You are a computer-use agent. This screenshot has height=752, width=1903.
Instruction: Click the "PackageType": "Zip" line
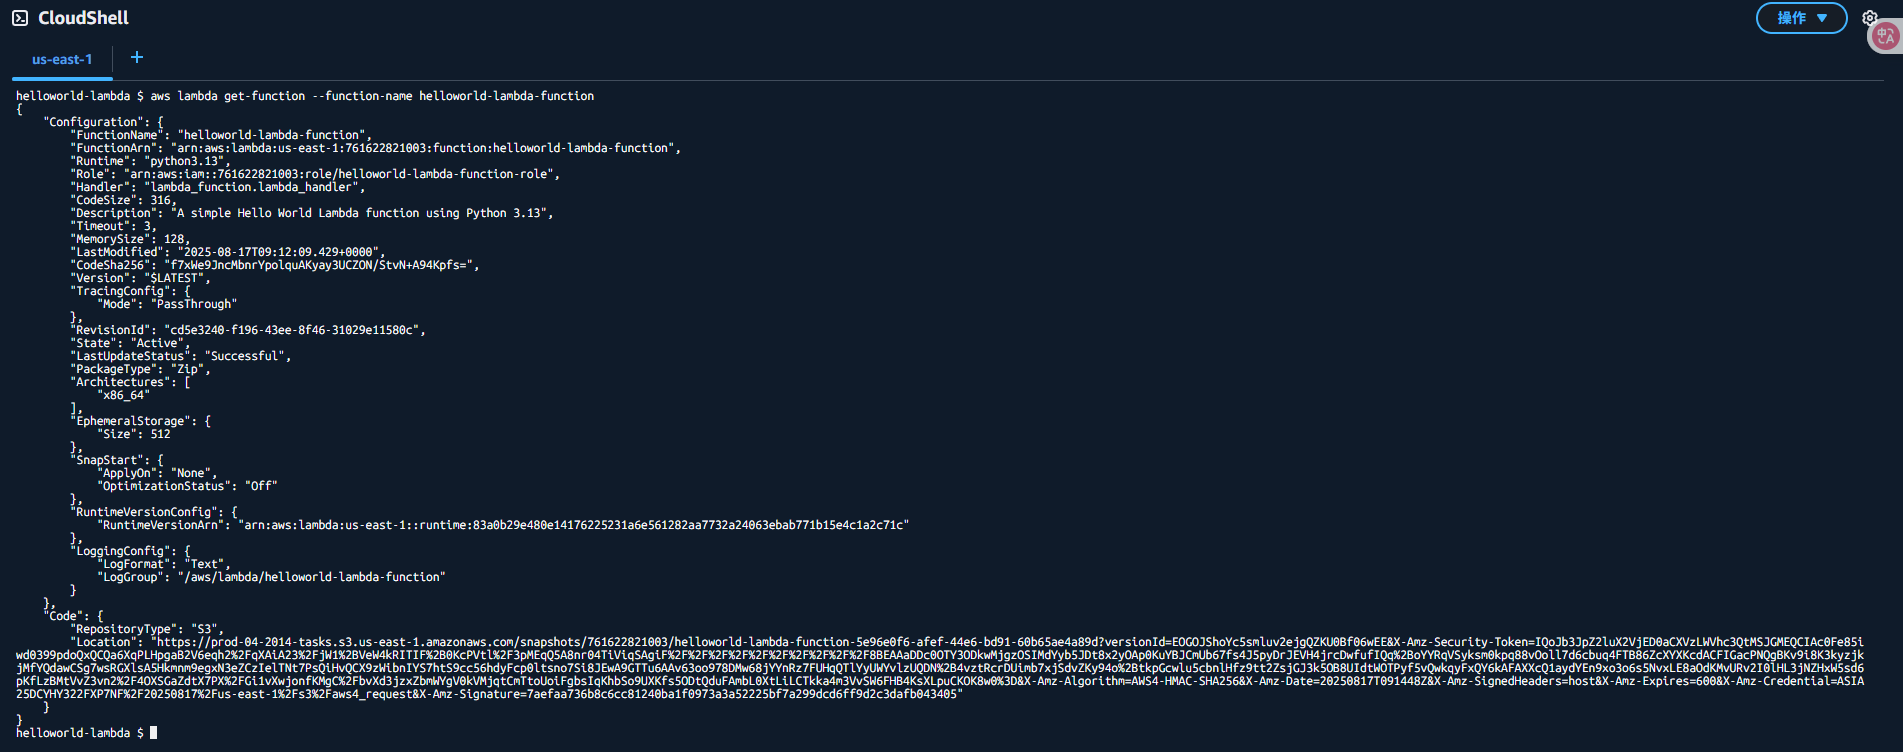click(141, 369)
